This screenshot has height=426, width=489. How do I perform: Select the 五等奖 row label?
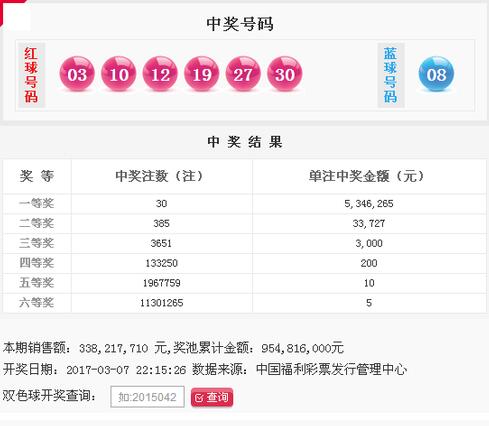(36, 283)
